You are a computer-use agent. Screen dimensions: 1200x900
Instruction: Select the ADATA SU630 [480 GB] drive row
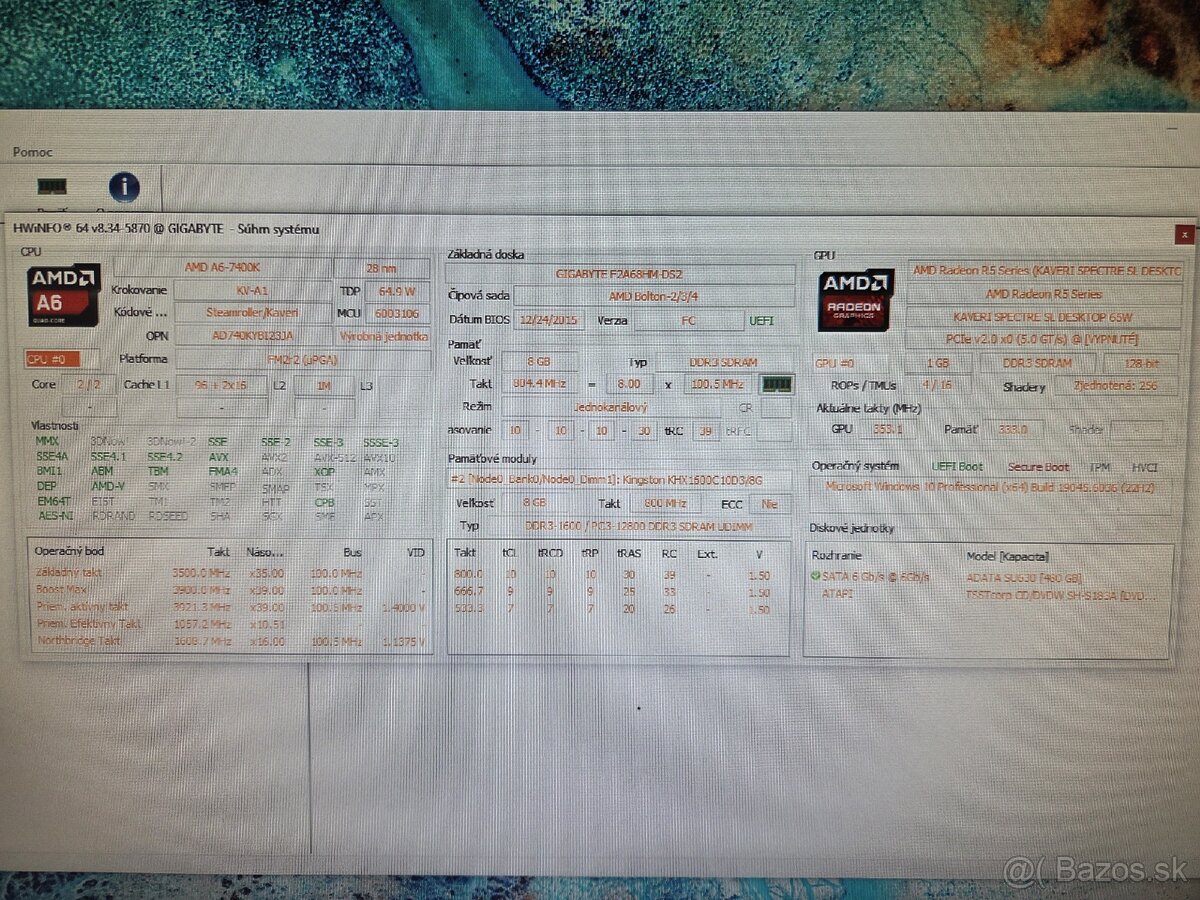(990, 577)
